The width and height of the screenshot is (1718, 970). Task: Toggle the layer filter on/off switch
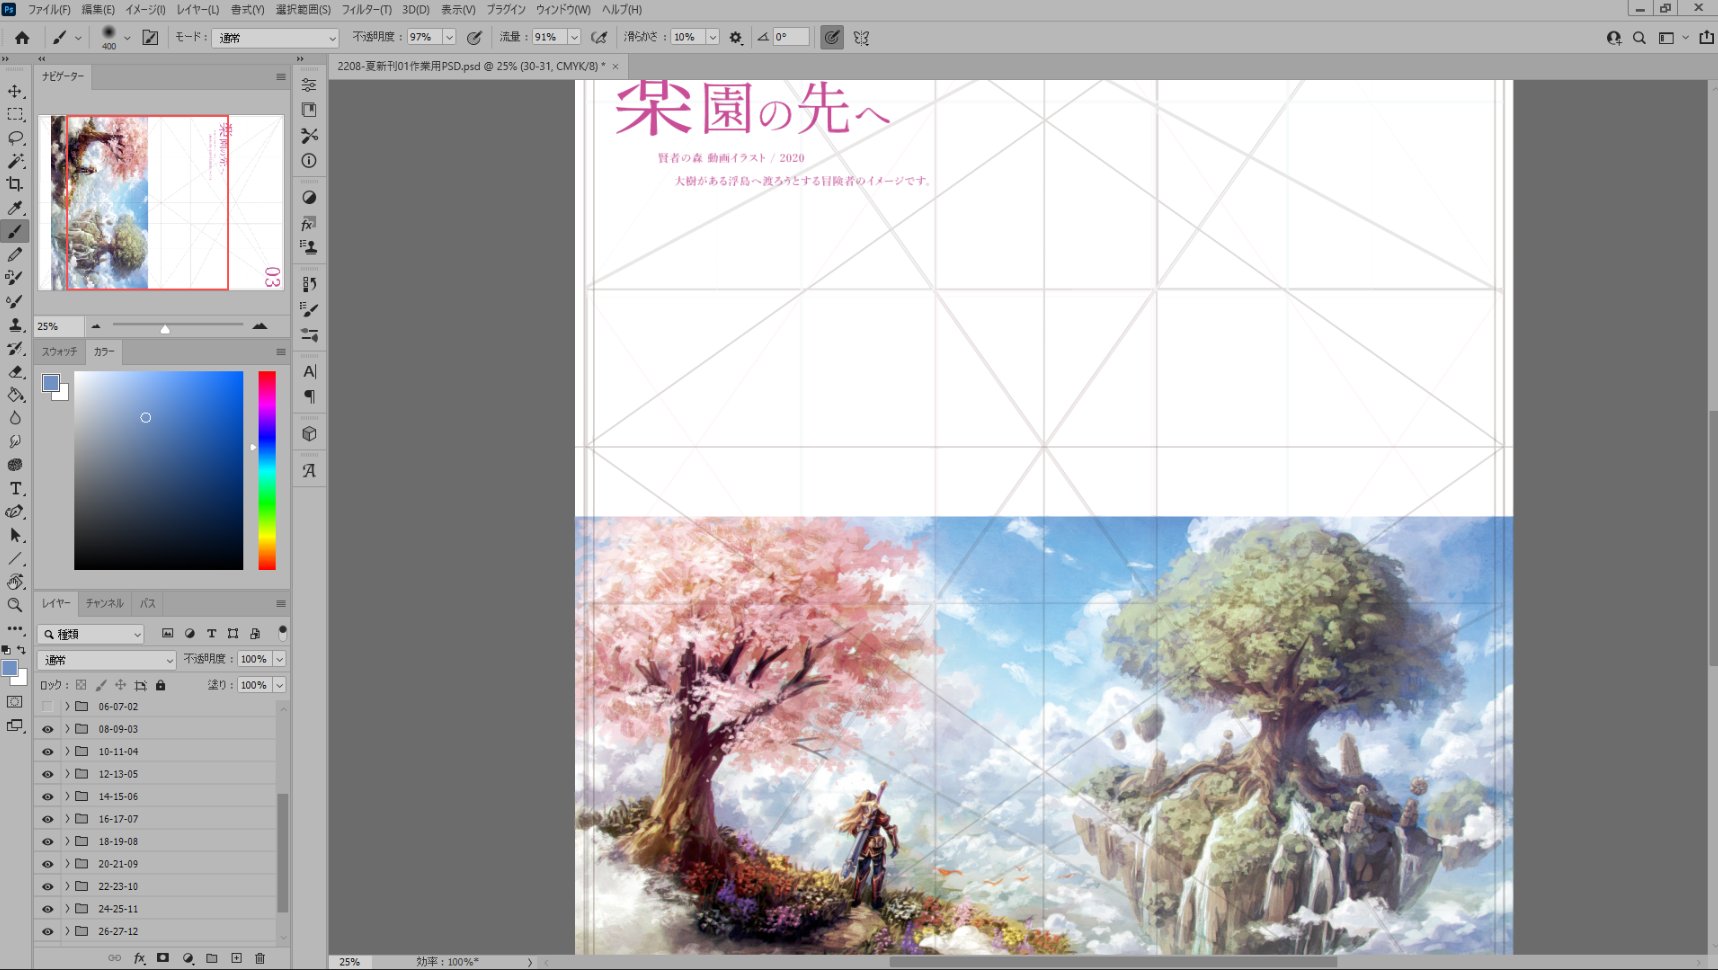click(282, 633)
